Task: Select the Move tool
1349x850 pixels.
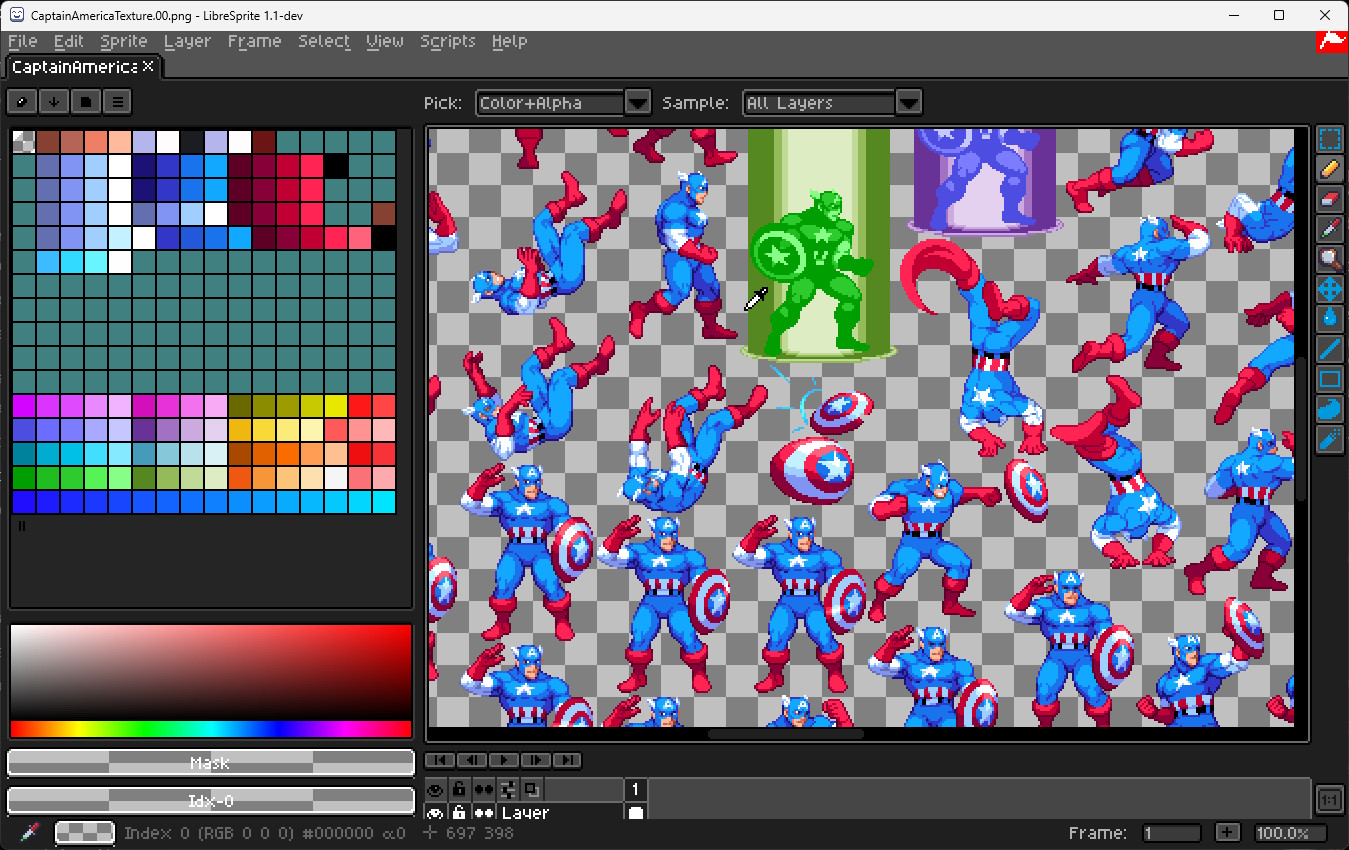Action: click(x=1329, y=289)
